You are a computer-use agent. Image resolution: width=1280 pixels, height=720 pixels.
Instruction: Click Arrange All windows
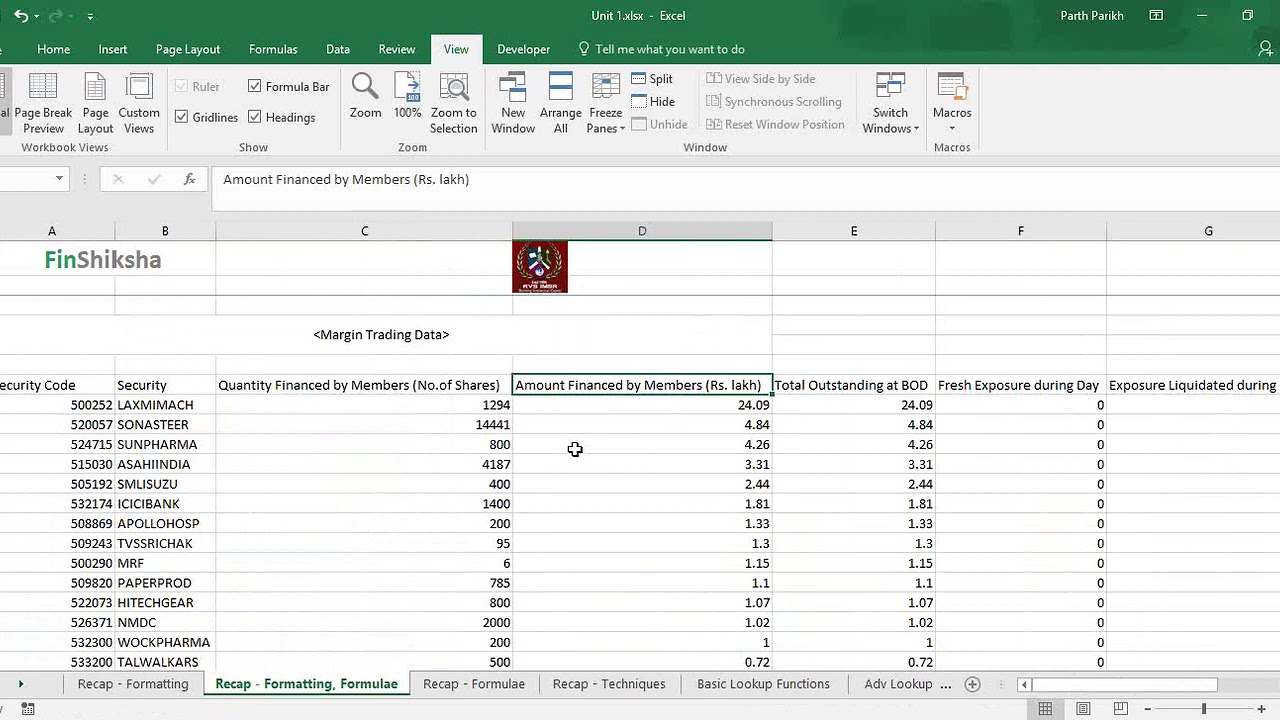pyautogui.click(x=560, y=103)
